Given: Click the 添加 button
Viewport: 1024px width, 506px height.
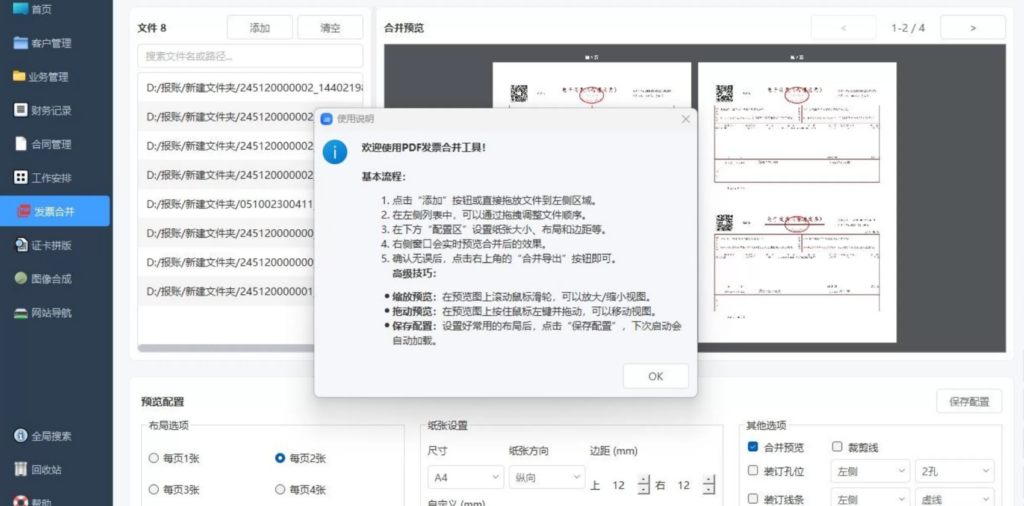Looking at the screenshot, I should (x=259, y=27).
